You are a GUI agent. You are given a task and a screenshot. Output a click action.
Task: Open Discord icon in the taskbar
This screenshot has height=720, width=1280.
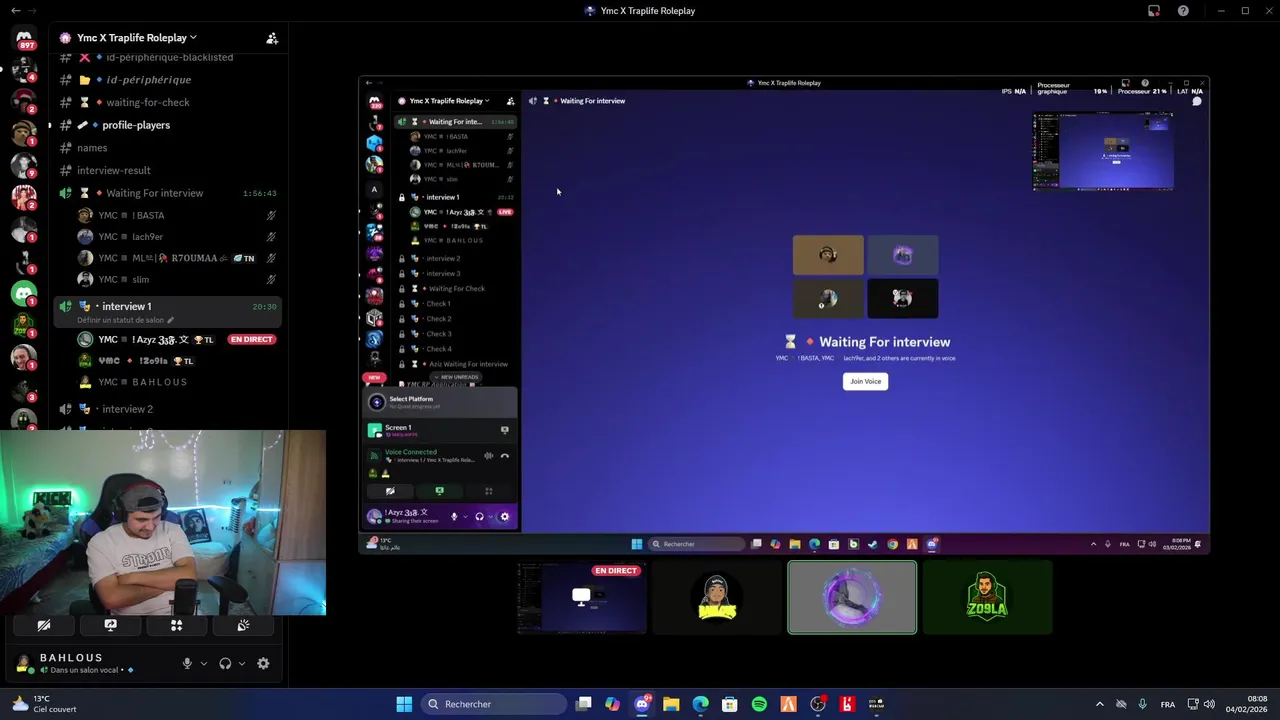642,704
